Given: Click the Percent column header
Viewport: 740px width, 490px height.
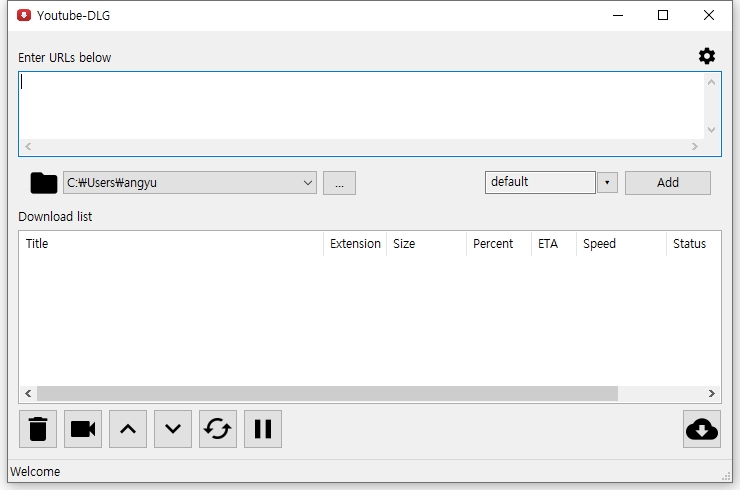Looking at the screenshot, I should (499, 244).
